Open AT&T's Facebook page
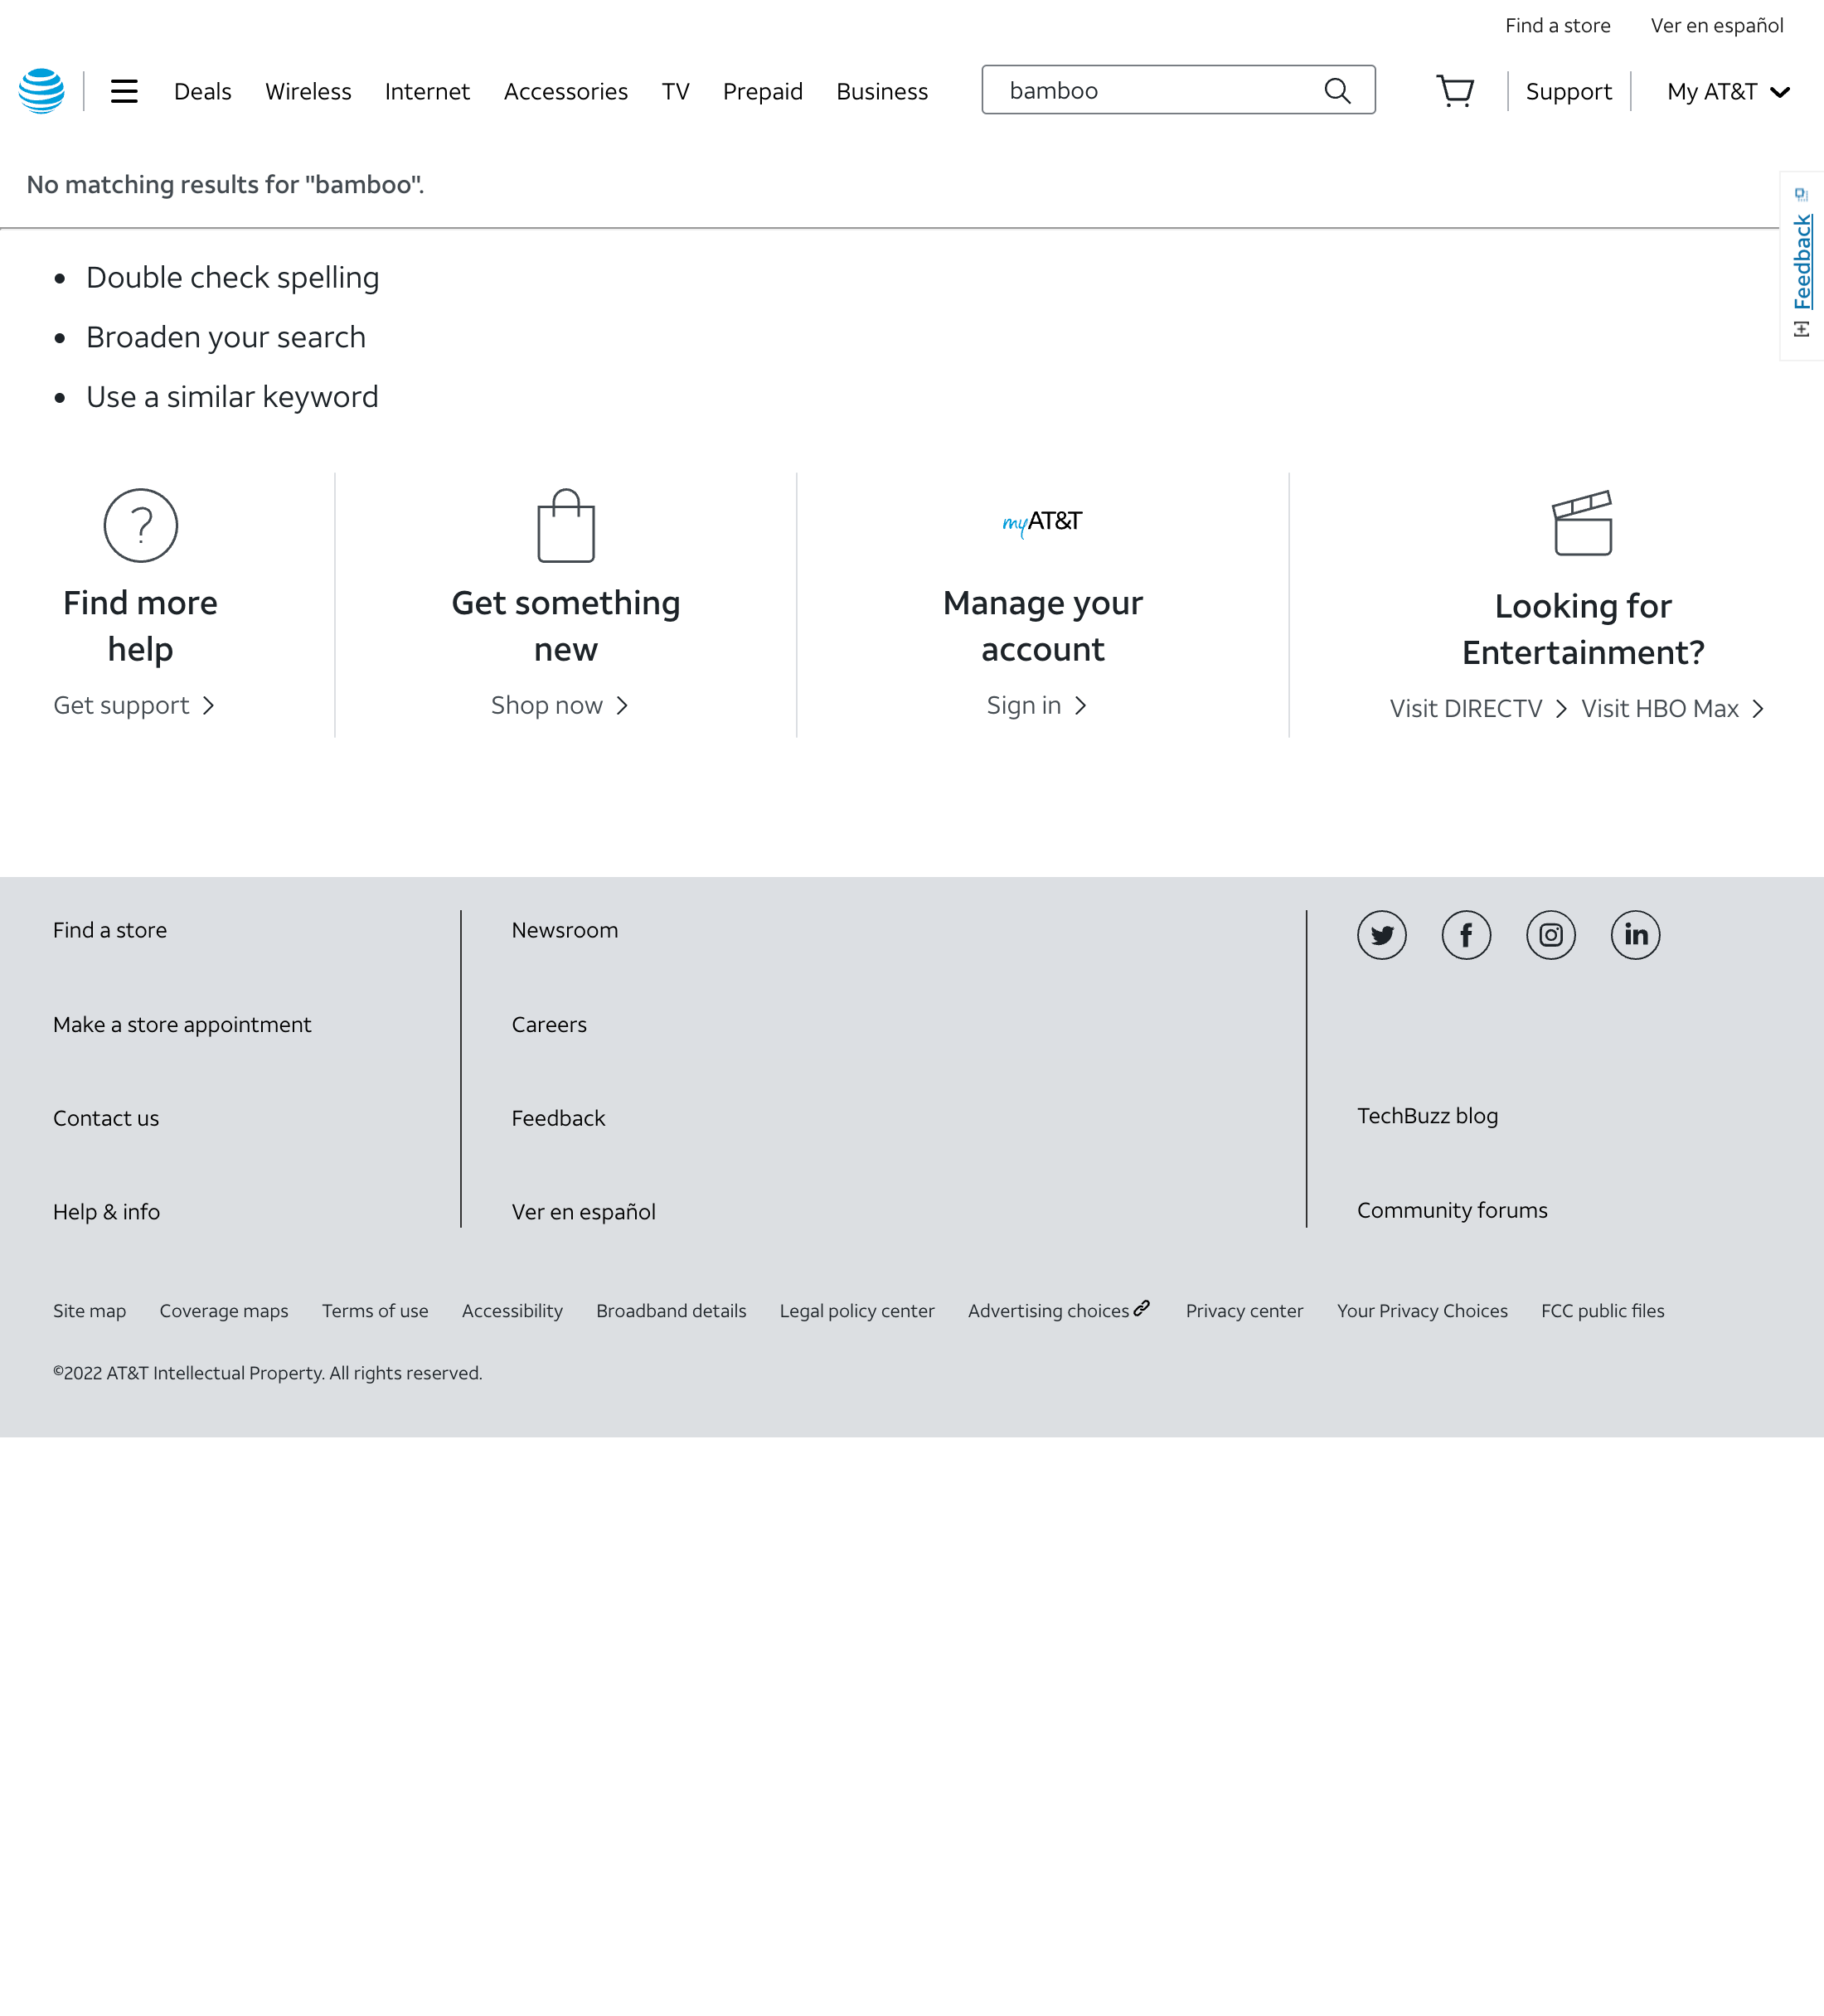The width and height of the screenshot is (1824, 2016). click(x=1466, y=935)
